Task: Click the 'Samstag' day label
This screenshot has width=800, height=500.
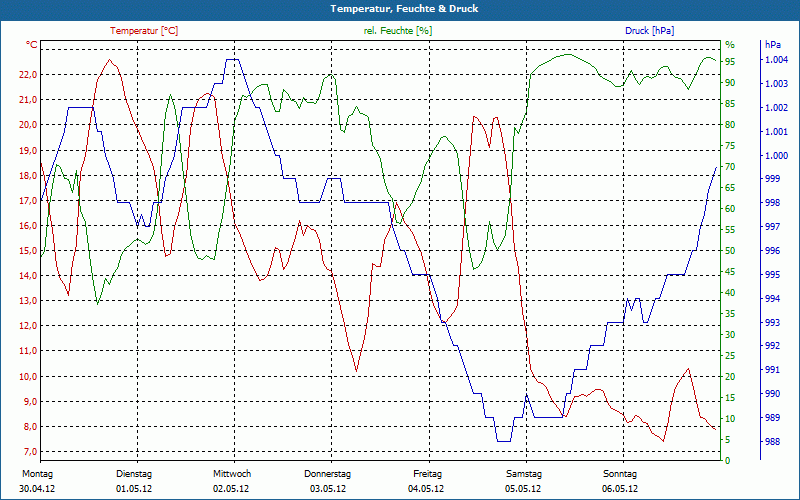Action: click(524, 474)
